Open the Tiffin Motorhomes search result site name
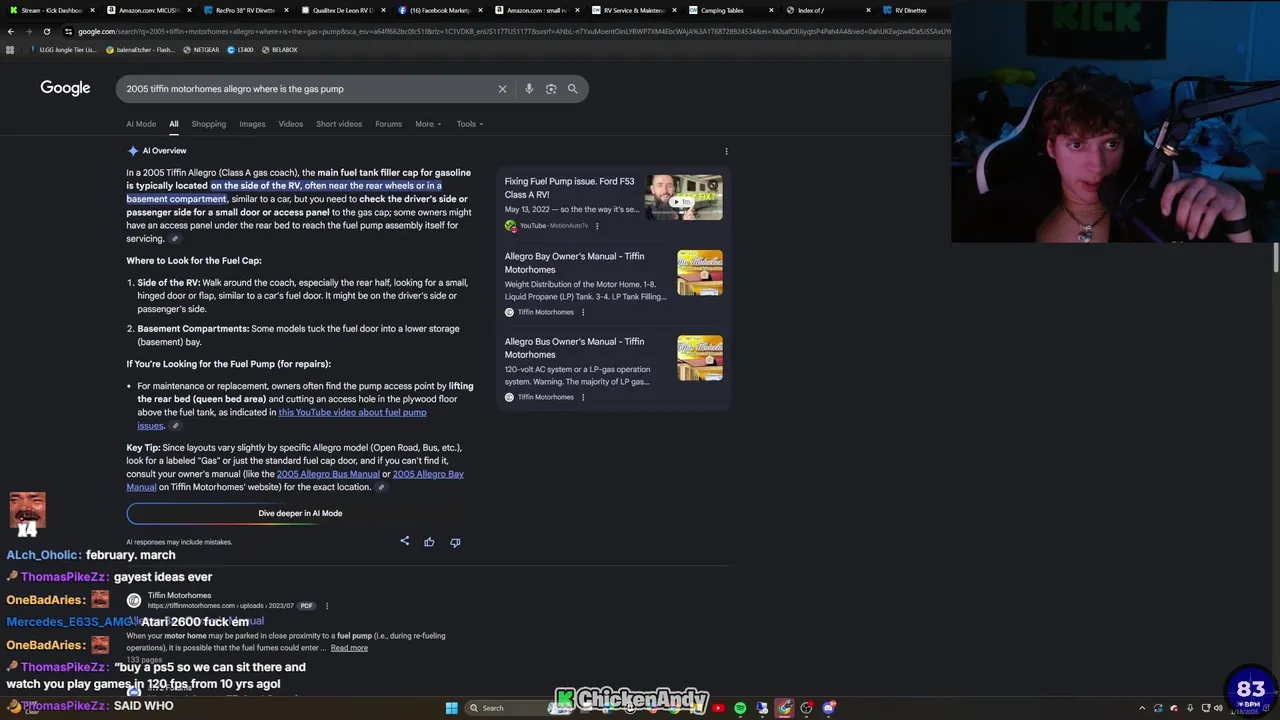The width and height of the screenshot is (1280, 720). (x=180, y=595)
